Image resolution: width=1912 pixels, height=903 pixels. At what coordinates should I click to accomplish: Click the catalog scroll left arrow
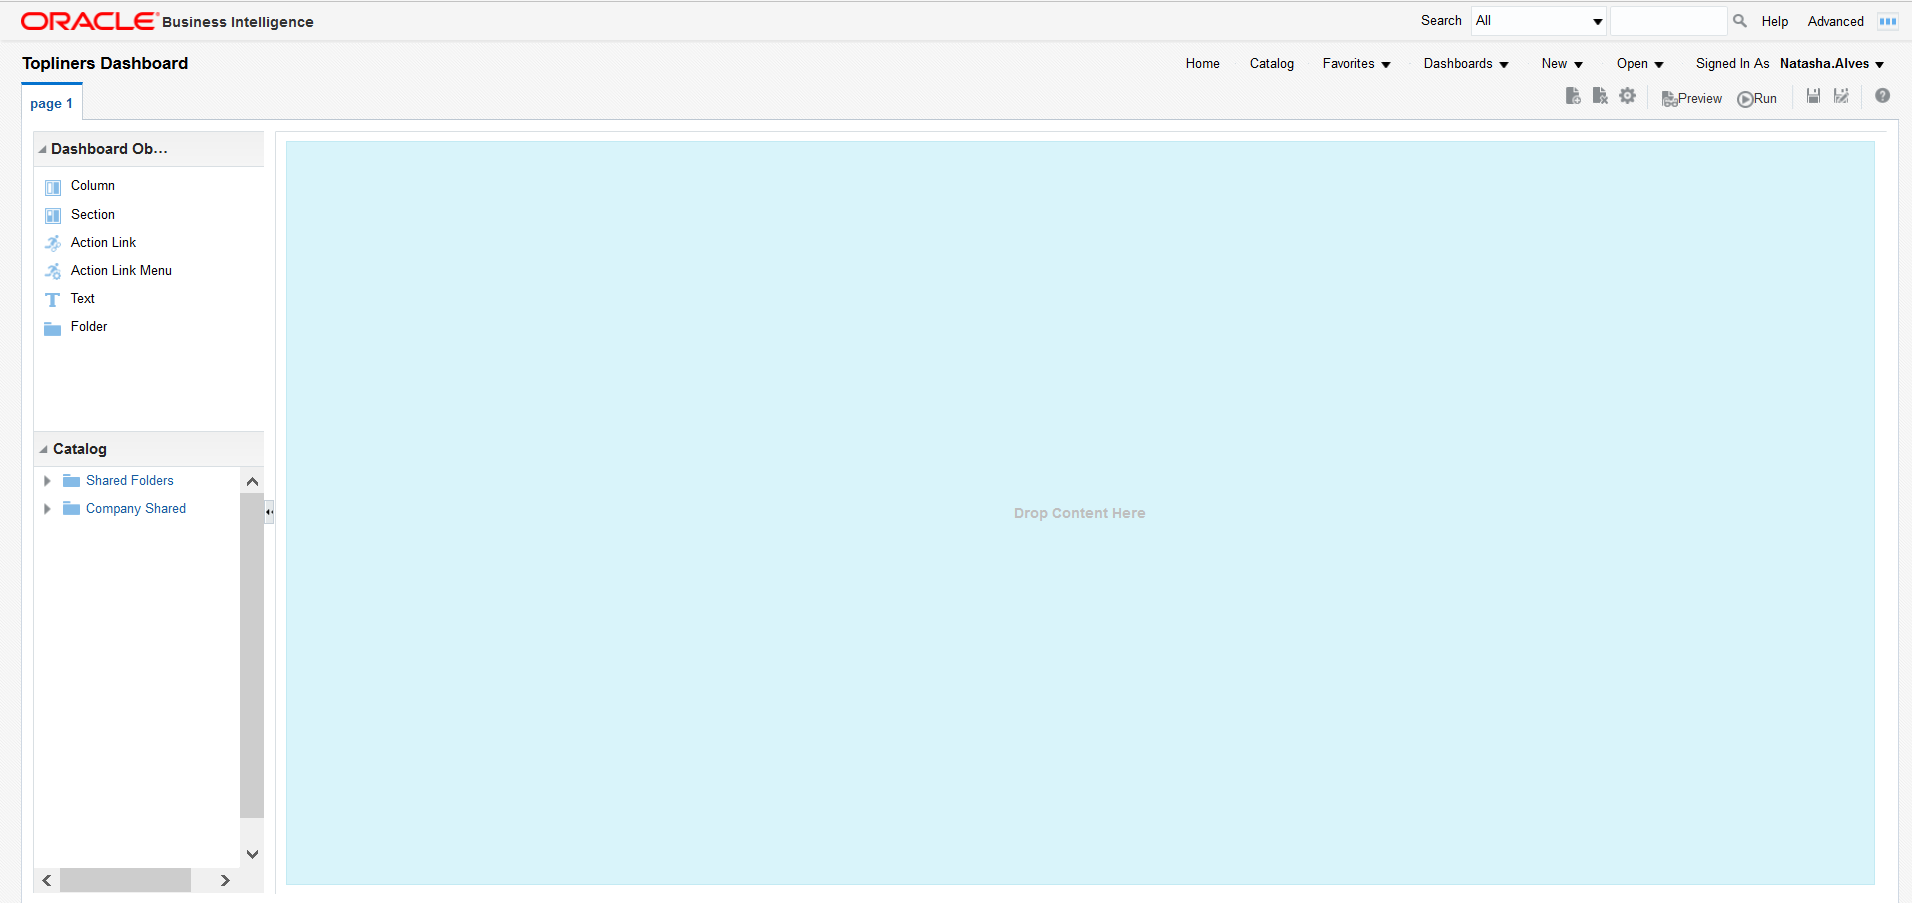47,880
